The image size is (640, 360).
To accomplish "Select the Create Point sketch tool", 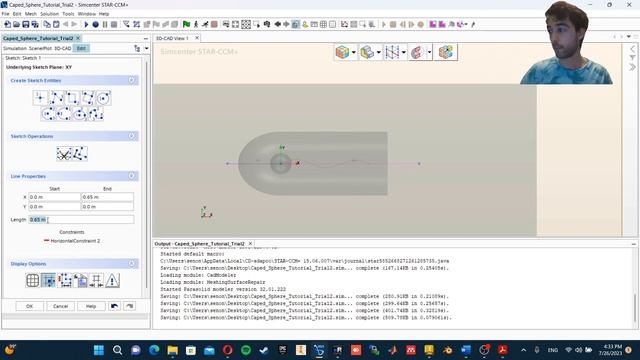I will tap(40, 98).
